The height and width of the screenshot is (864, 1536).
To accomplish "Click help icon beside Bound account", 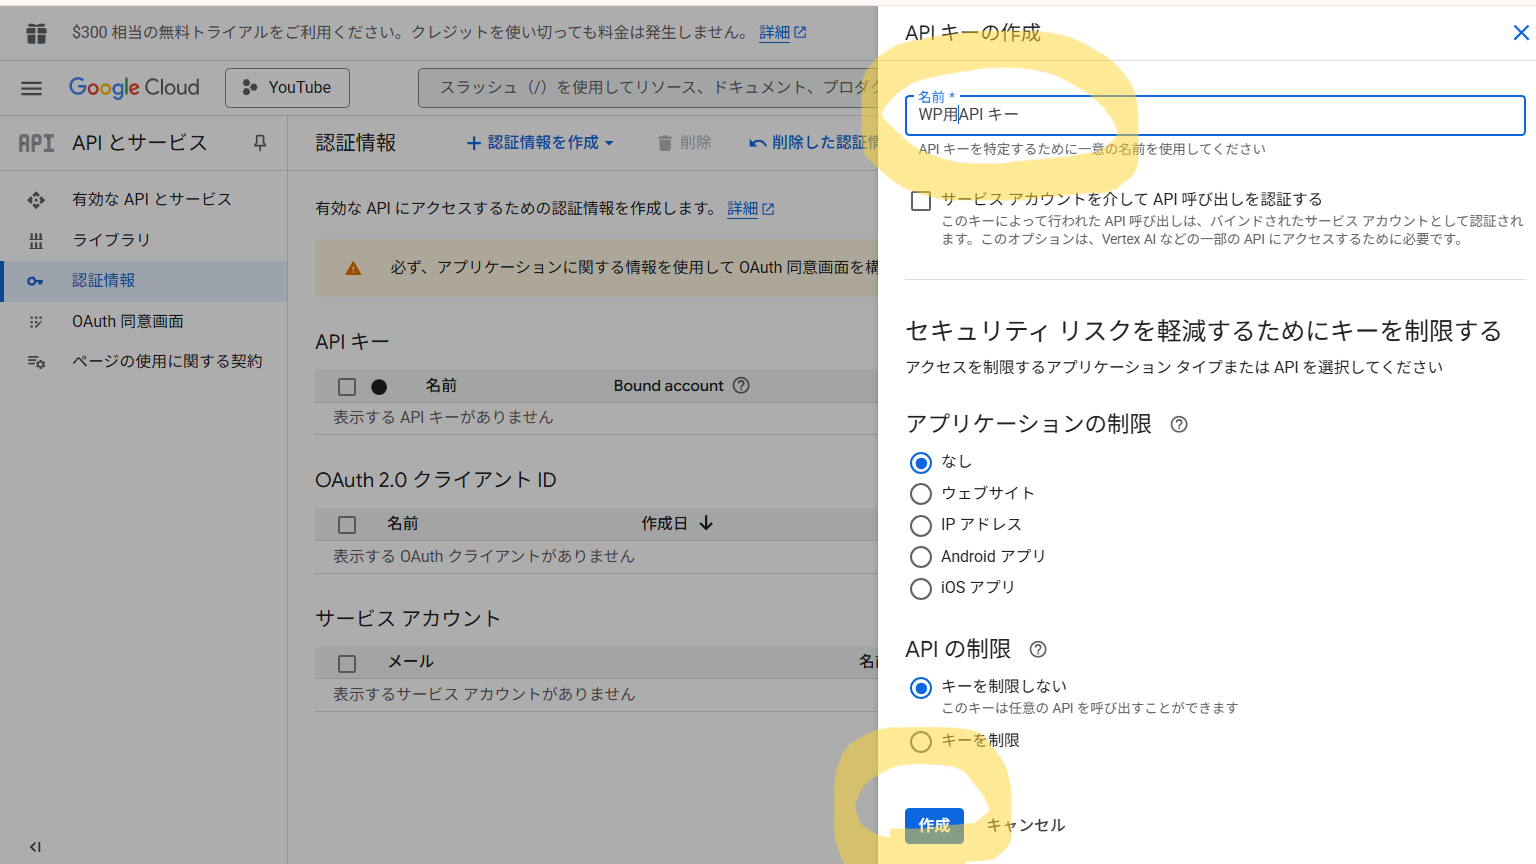I will [x=741, y=386].
